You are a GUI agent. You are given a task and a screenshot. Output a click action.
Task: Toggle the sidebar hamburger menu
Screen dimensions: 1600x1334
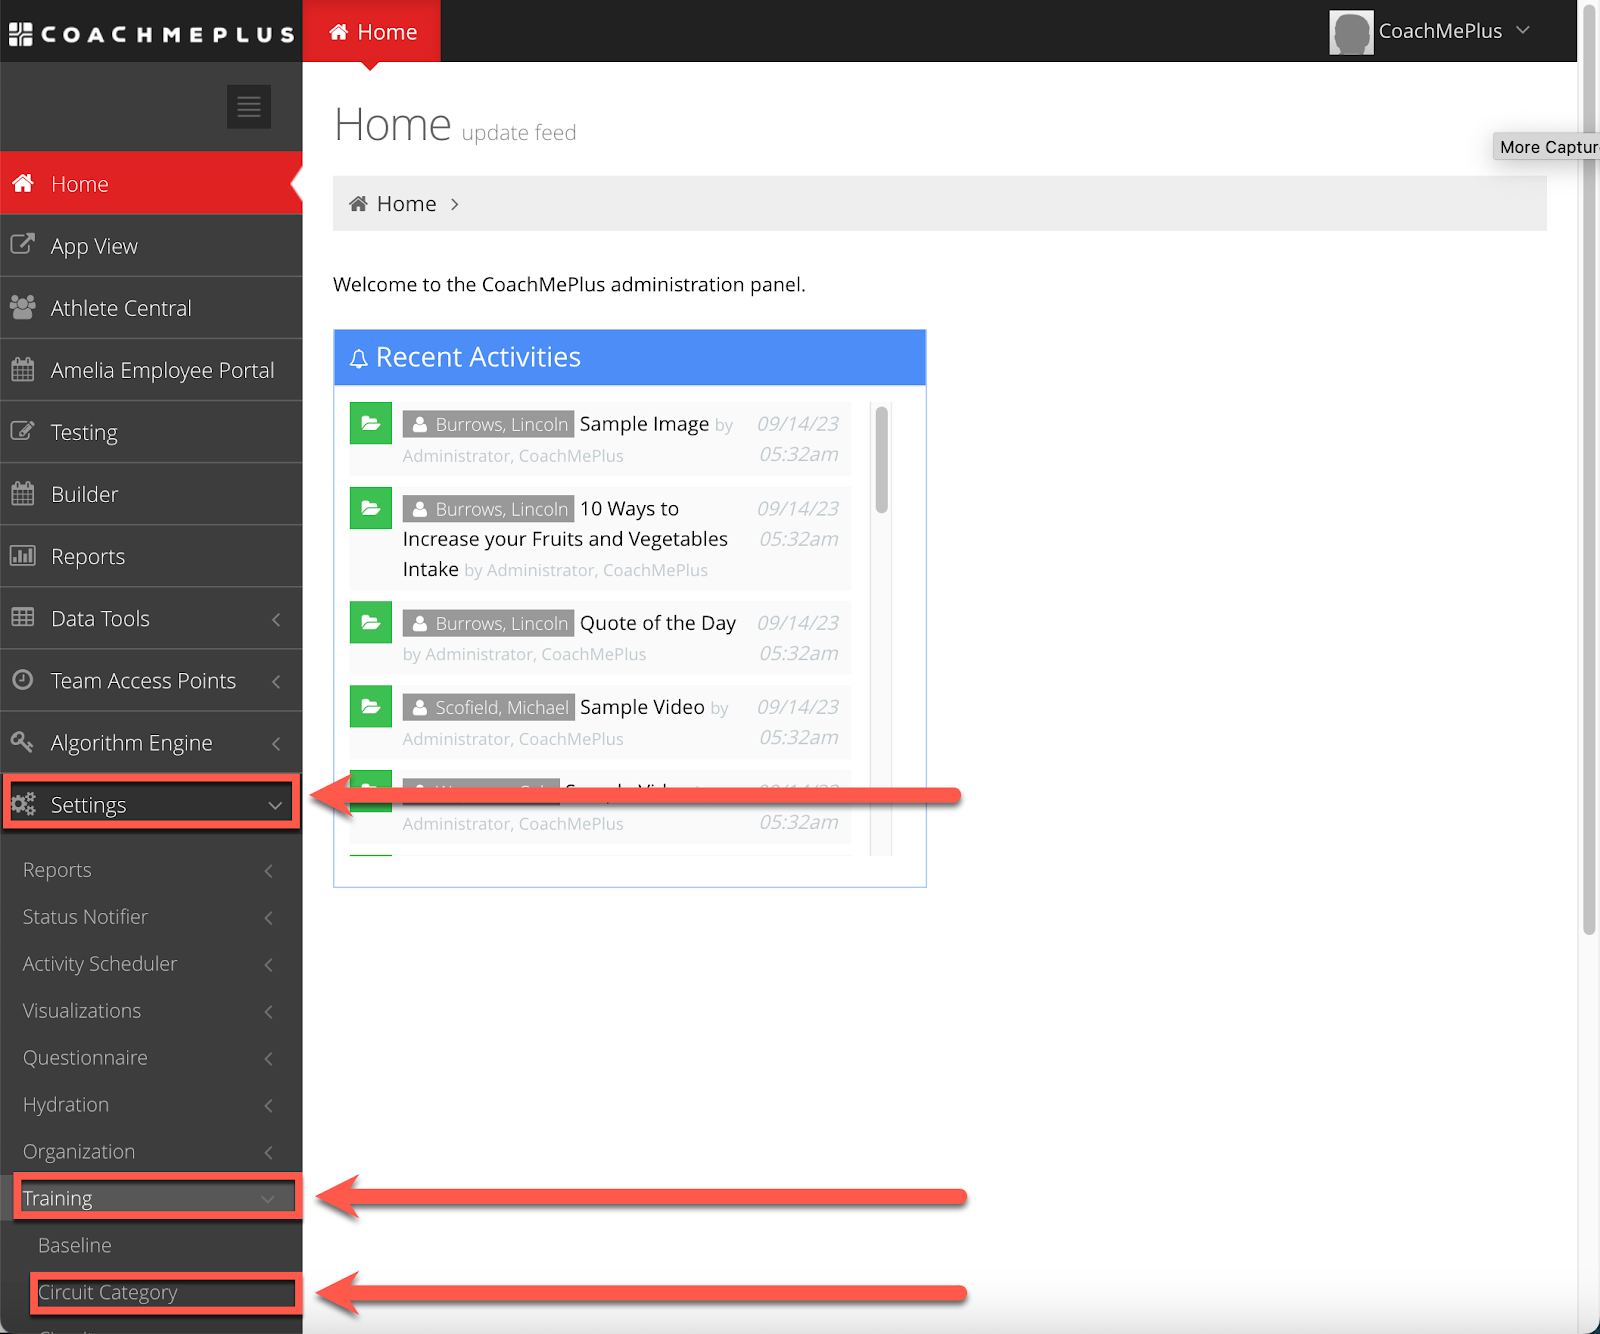pos(249,107)
